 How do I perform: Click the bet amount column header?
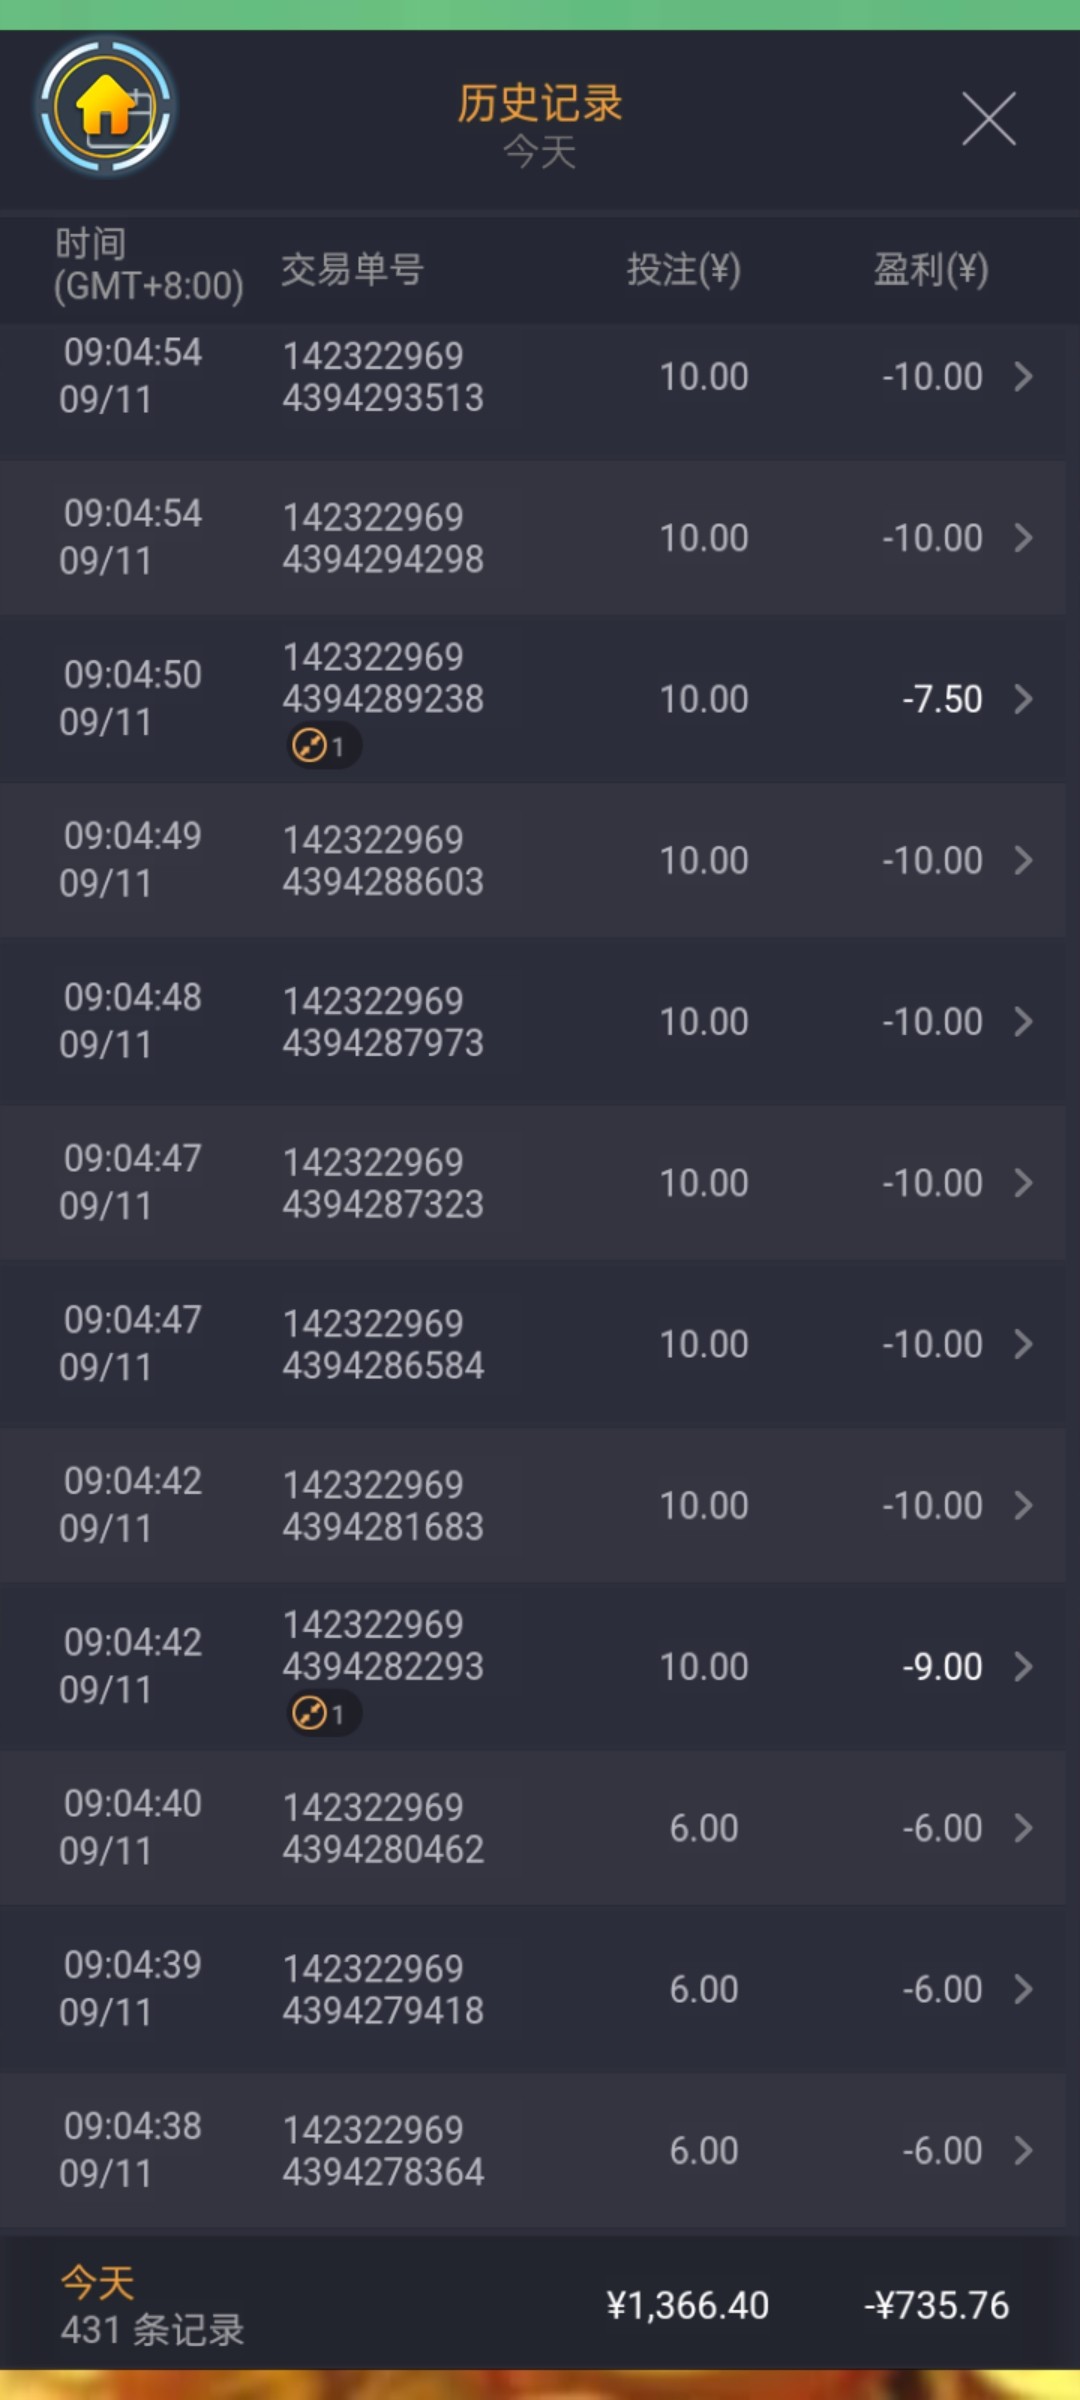(x=683, y=269)
